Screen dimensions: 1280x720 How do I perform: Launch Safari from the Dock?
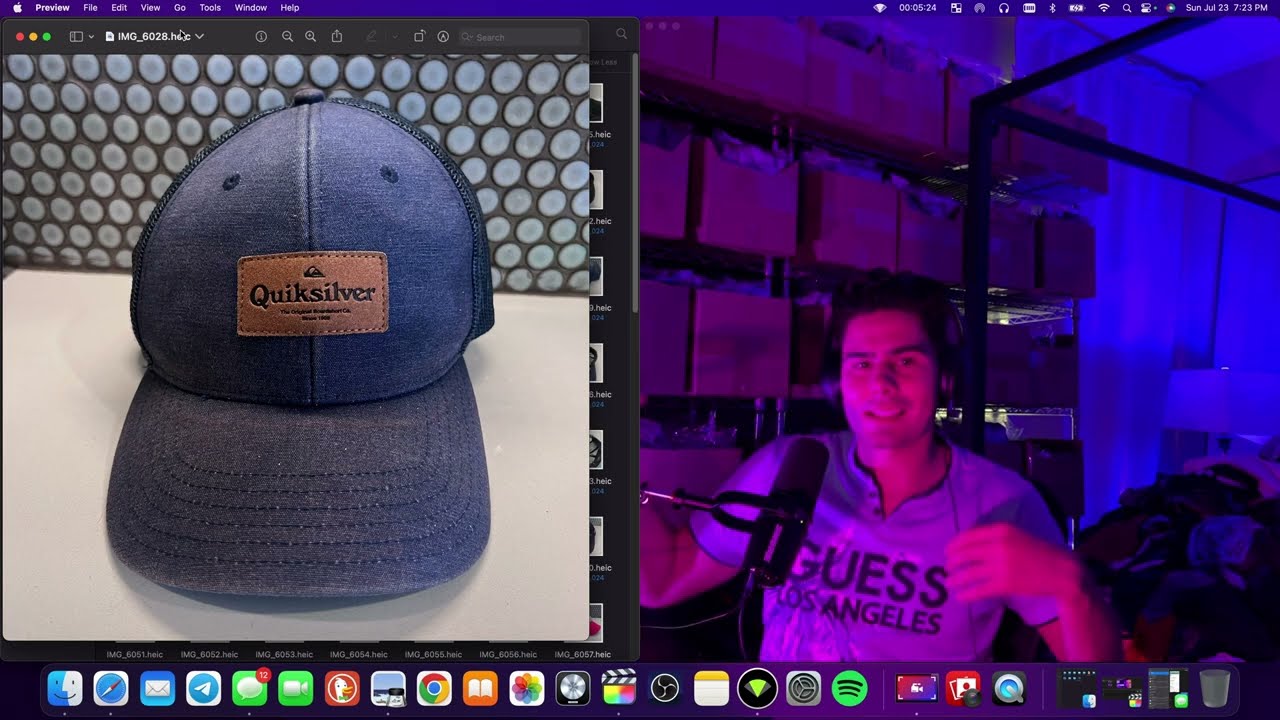[111, 688]
